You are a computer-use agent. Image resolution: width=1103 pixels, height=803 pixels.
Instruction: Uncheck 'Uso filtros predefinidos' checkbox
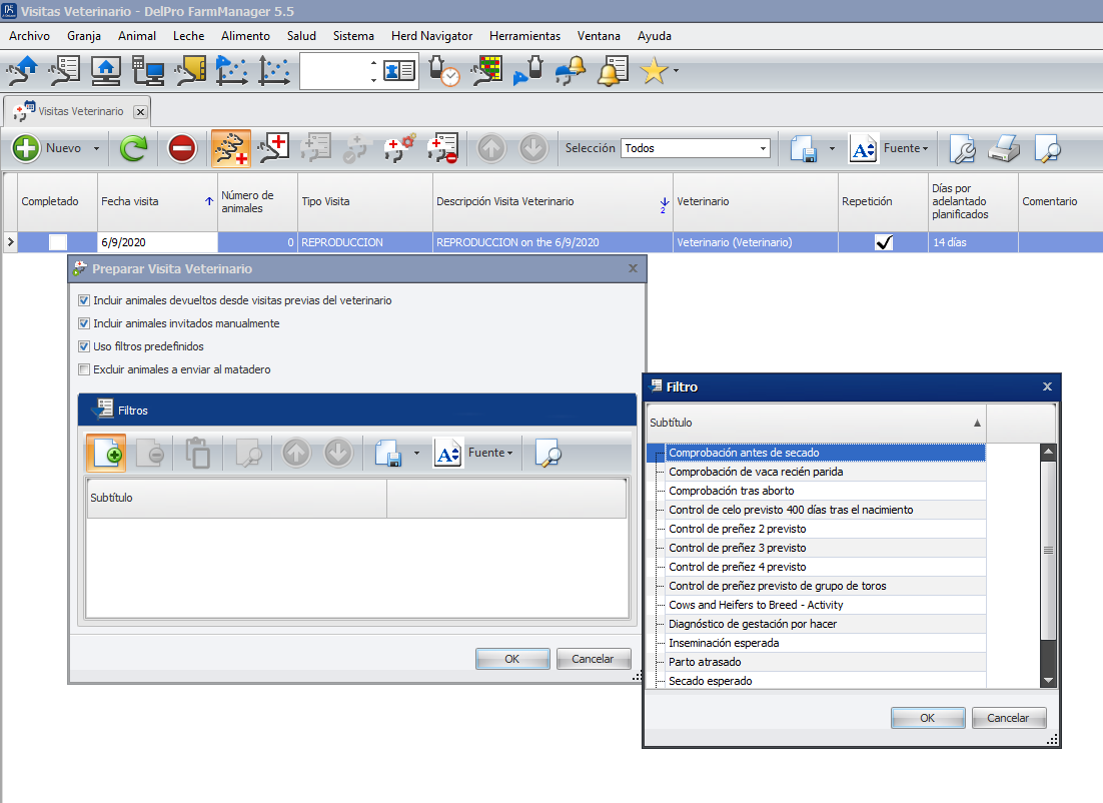tap(84, 347)
